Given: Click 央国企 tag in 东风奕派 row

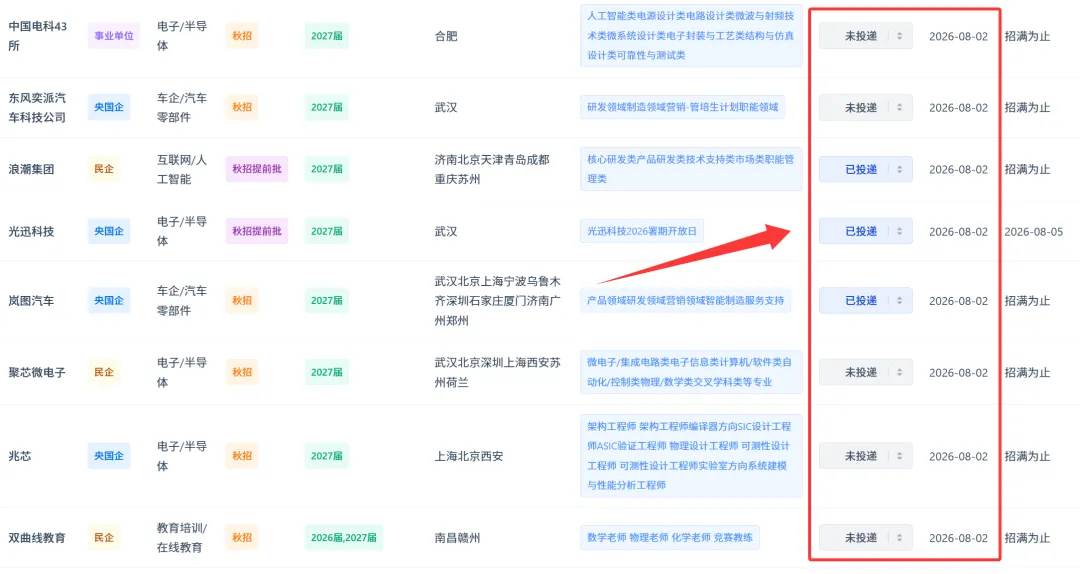Looking at the screenshot, I should (x=109, y=107).
